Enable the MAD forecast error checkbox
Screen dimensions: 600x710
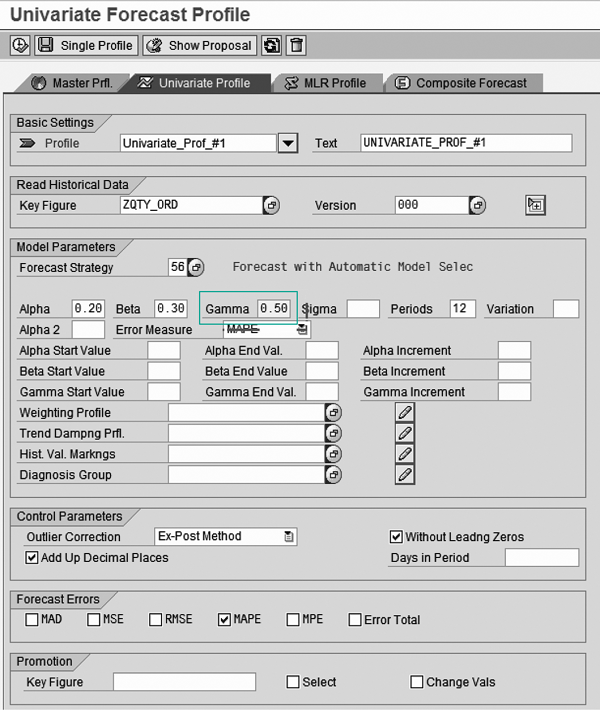tap(32, 619)
